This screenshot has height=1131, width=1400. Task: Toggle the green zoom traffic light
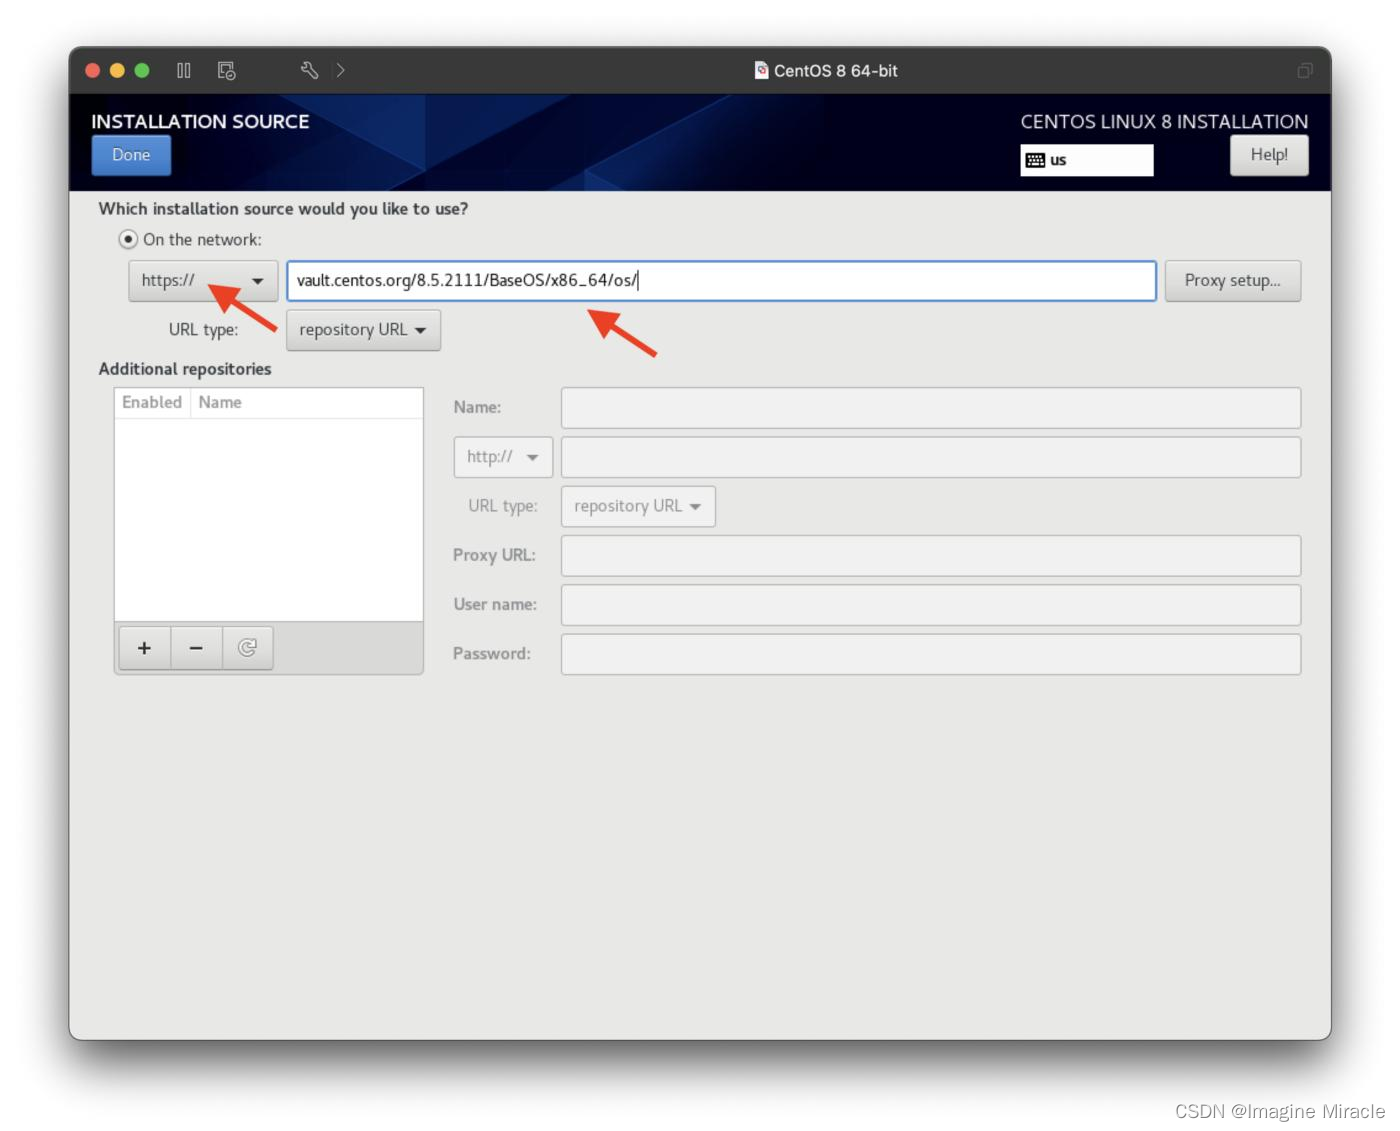click(142, 70)
